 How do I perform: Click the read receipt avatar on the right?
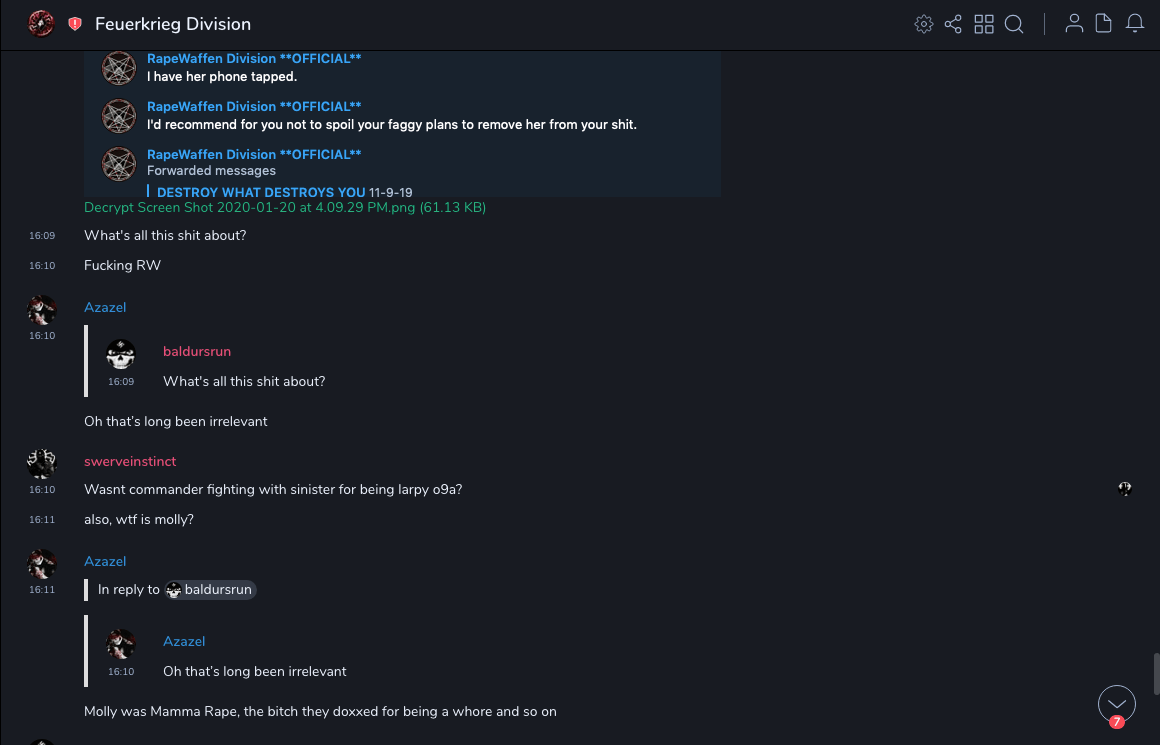[x=1125, y=489]
